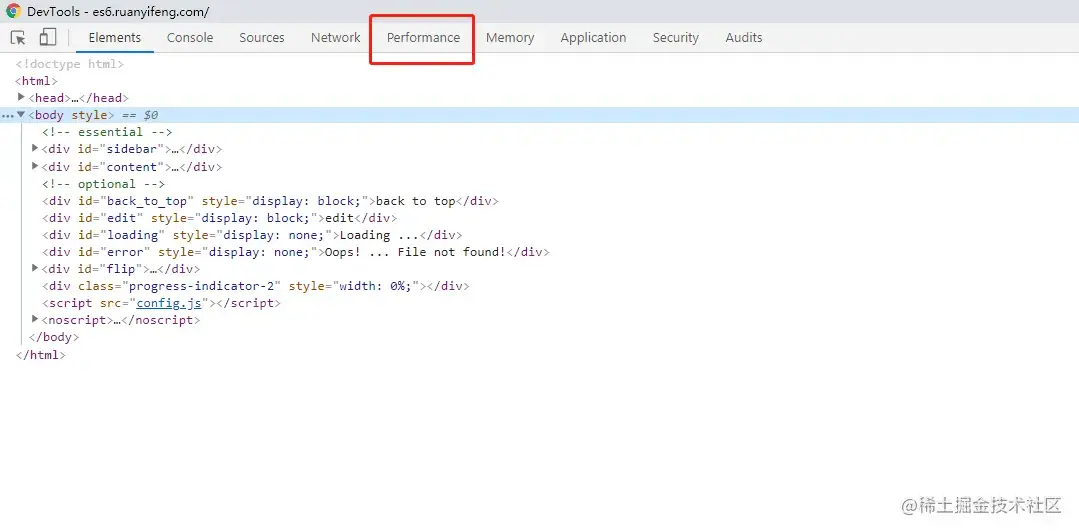Open the Console tab
Viewport: 1079px width, 532px height.
(190, 38)
